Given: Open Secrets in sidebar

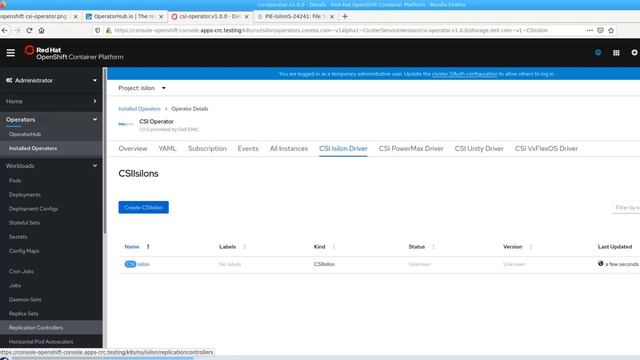Looking at the screenshot, I should click(18, 237).
